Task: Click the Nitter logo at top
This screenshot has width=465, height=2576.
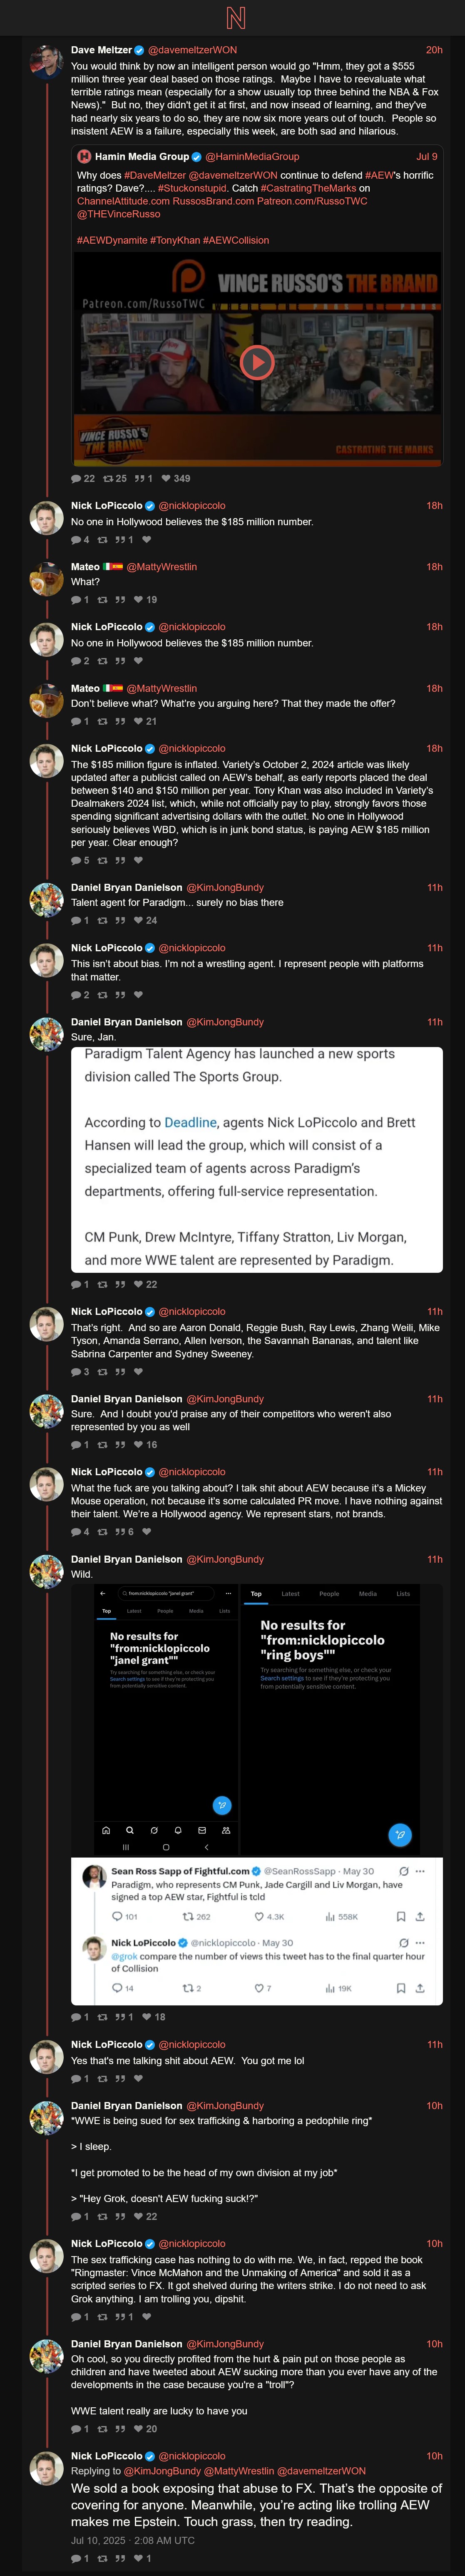Action: coord(235,17)
